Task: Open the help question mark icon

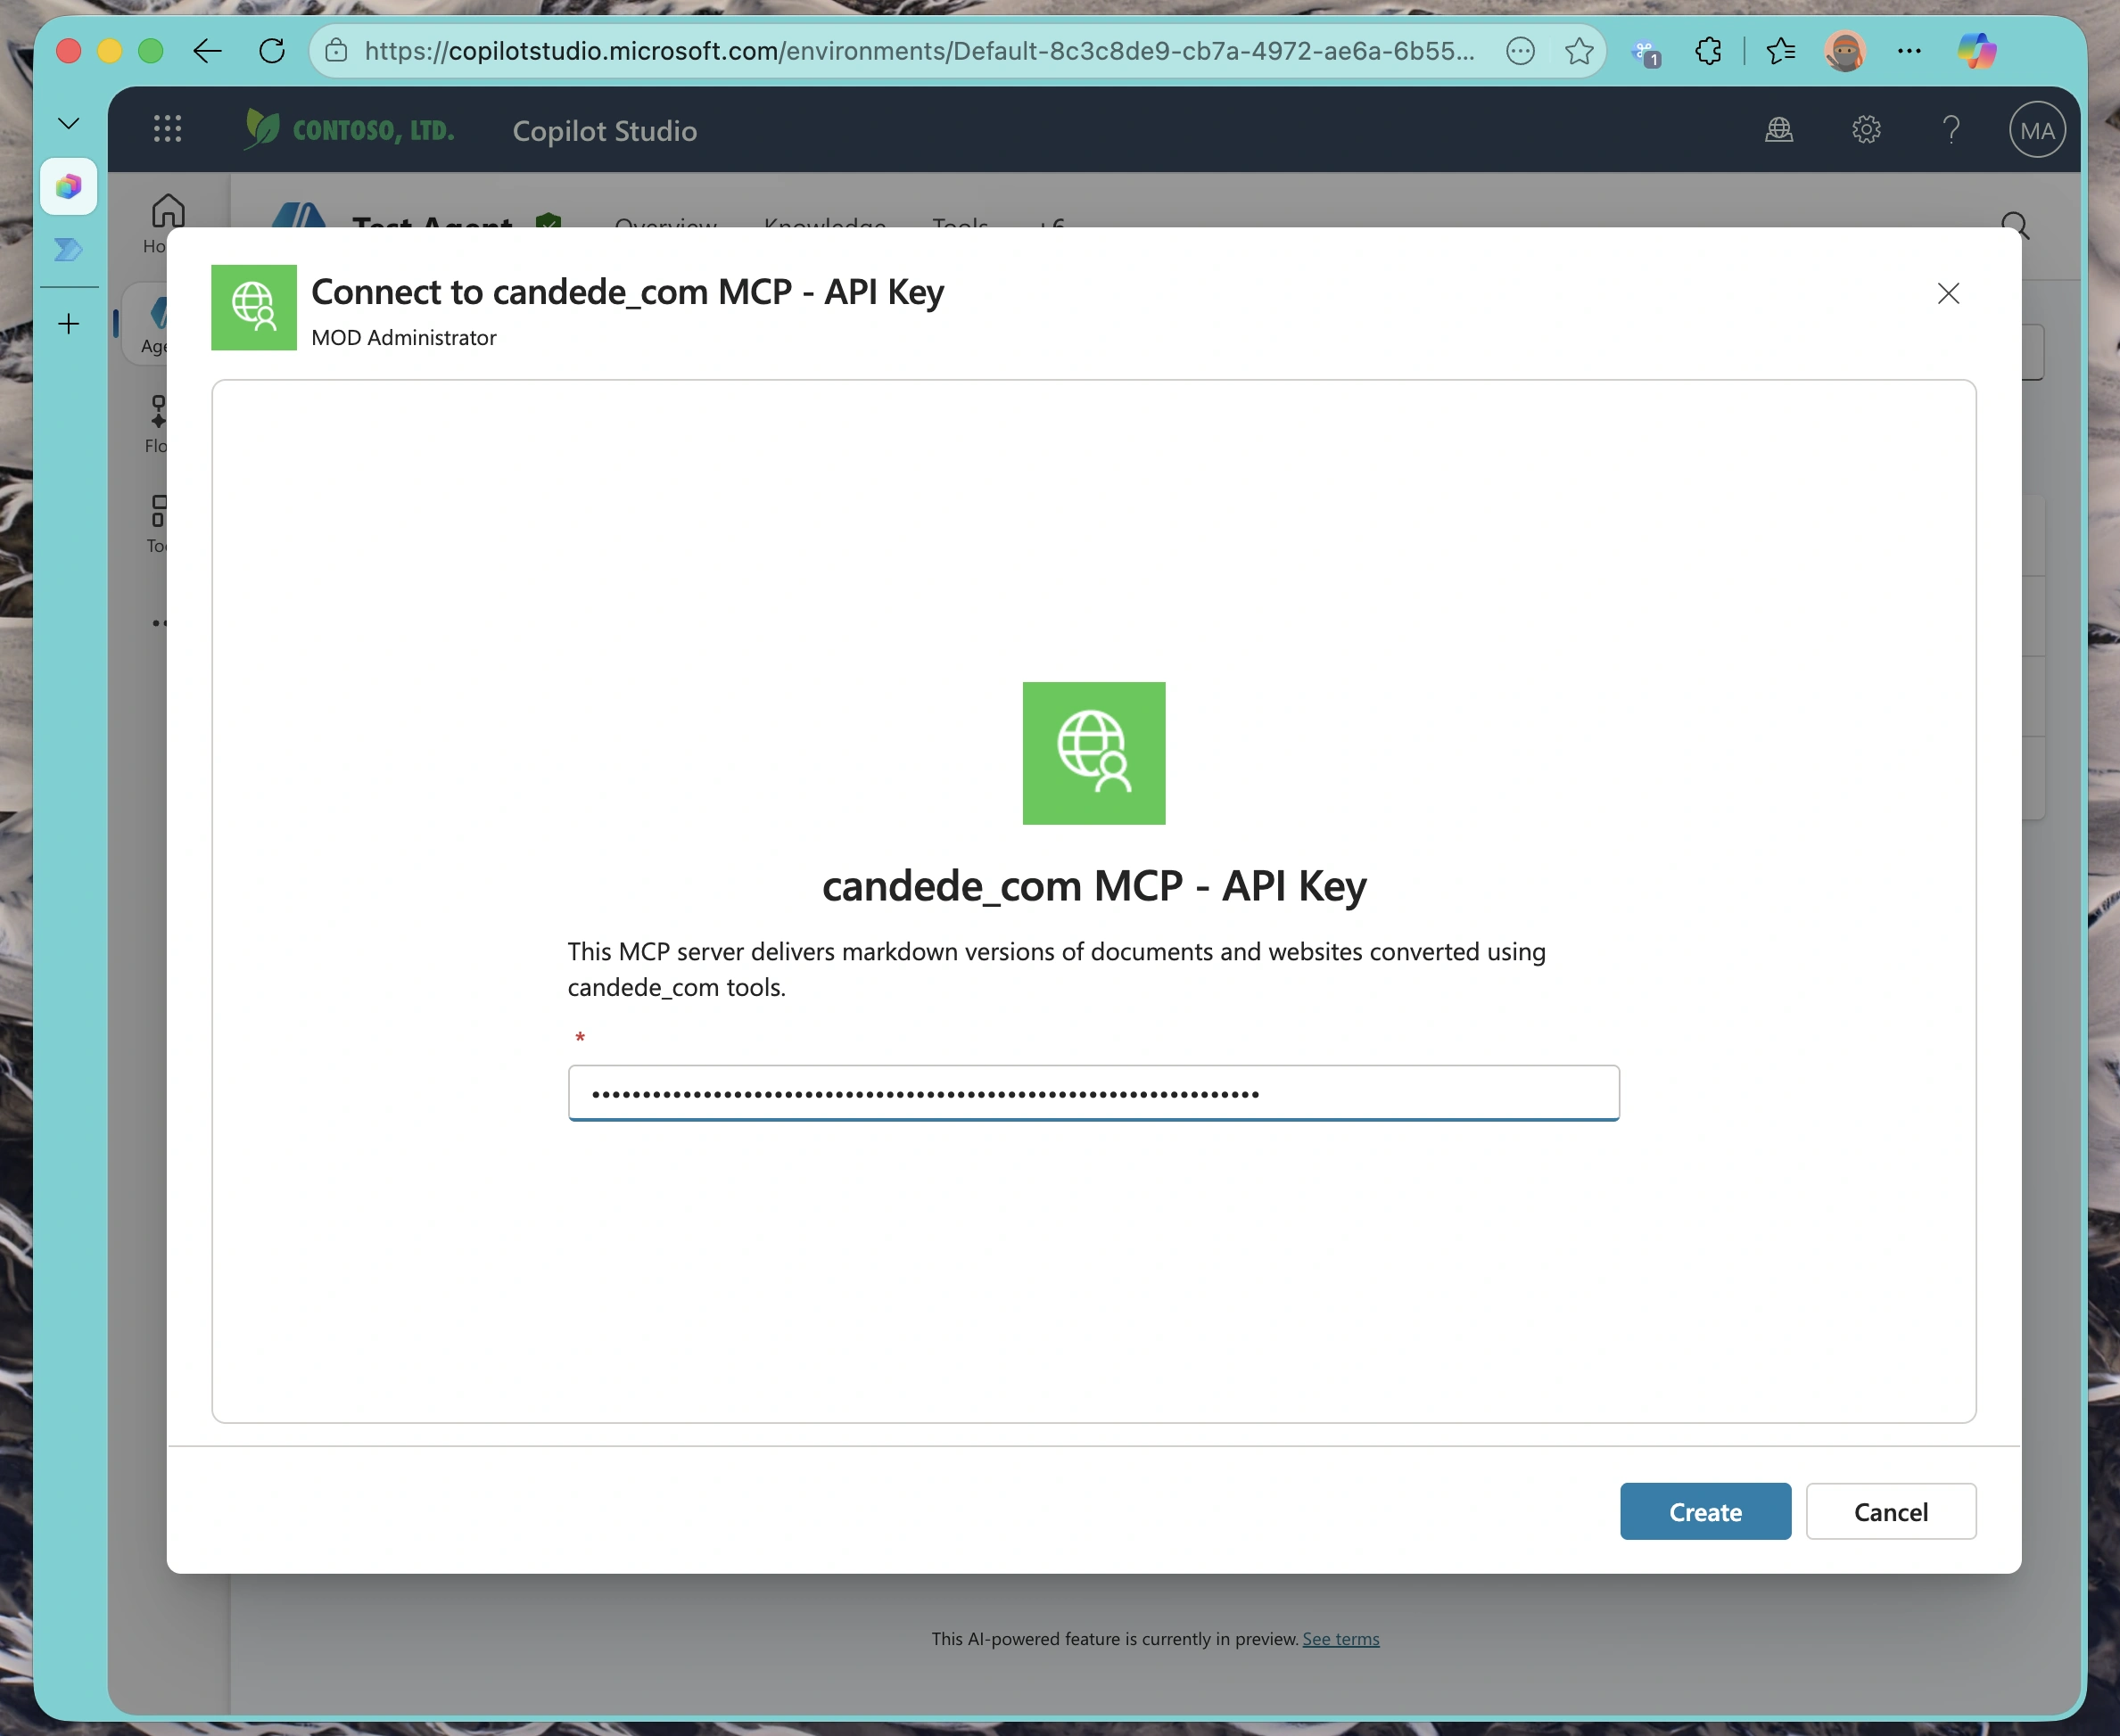Action: (x=1951, y=129)
